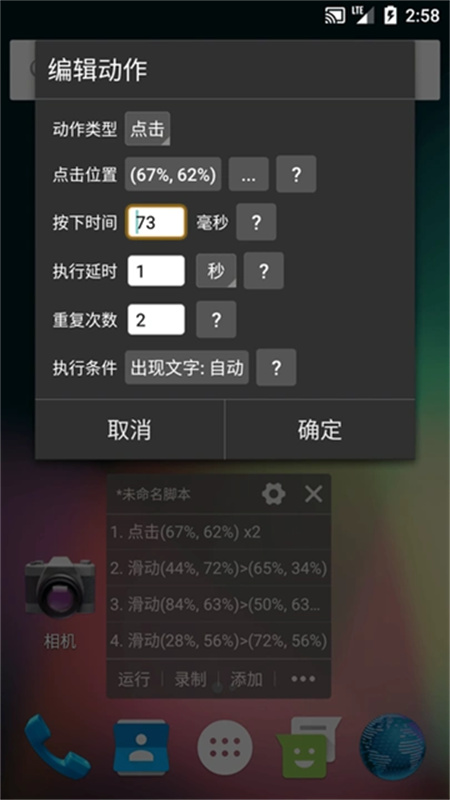
Task: Open the 秒 time unit dropdown
Action: pos(216,271)
